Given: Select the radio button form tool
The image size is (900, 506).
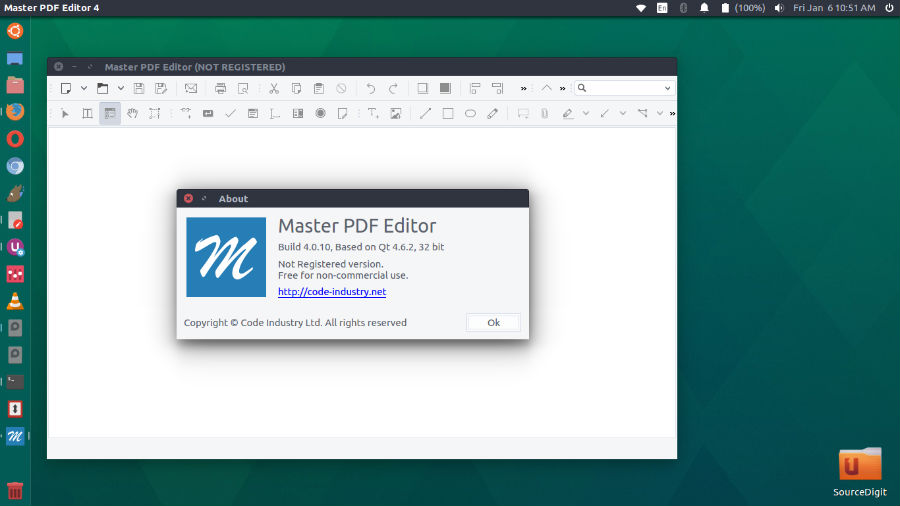Looking at the screenshot, I should pyautogui.click(x=320, y=114).
